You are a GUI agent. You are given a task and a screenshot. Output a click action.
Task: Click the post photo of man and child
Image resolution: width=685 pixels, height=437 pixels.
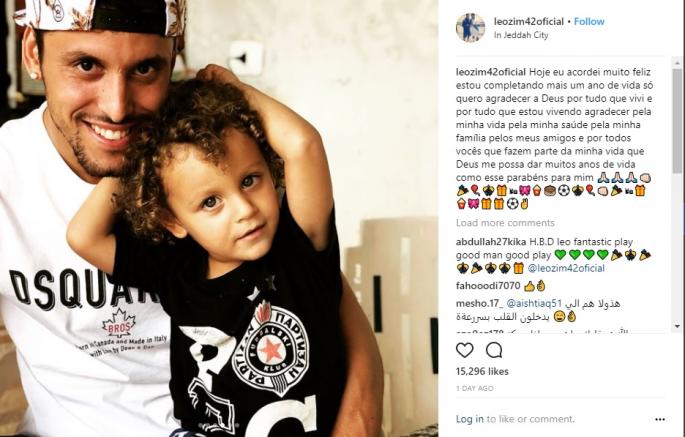[x=219, y=218]
